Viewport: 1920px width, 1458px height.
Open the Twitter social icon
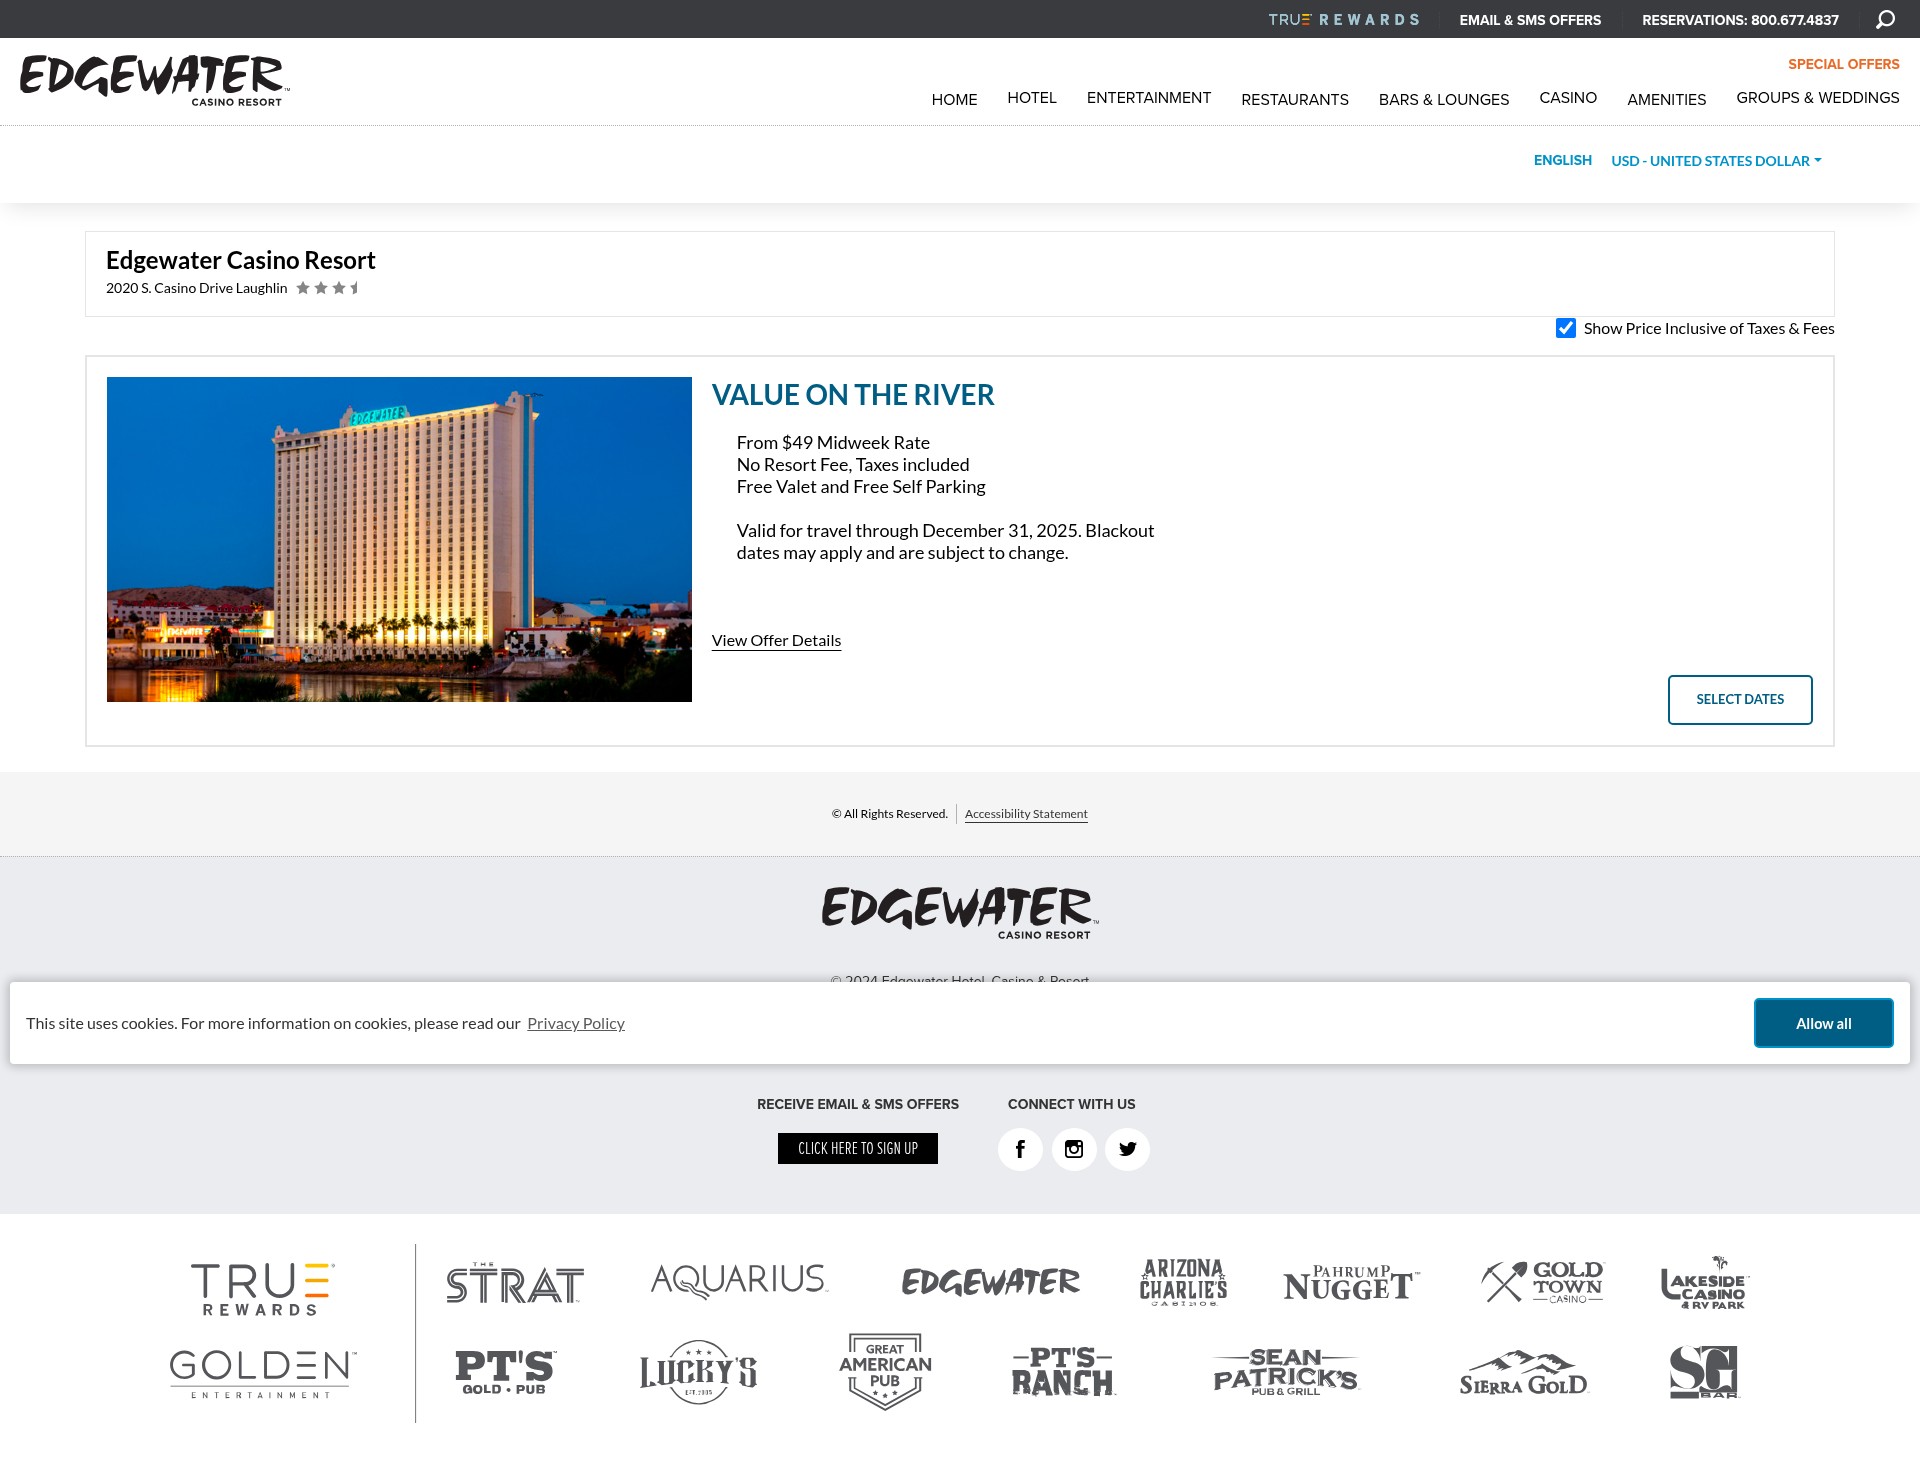coord(1127,1149)
